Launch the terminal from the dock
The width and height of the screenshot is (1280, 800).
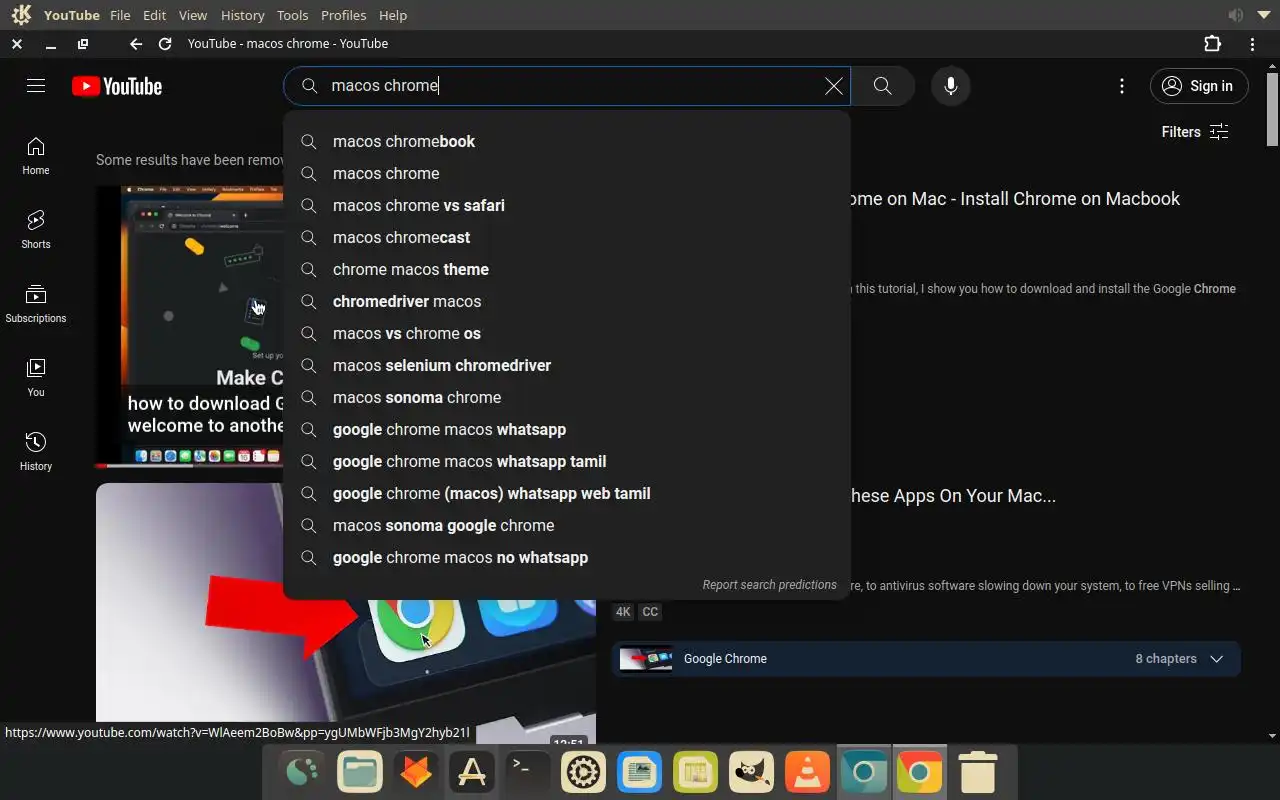pos(527,772)
